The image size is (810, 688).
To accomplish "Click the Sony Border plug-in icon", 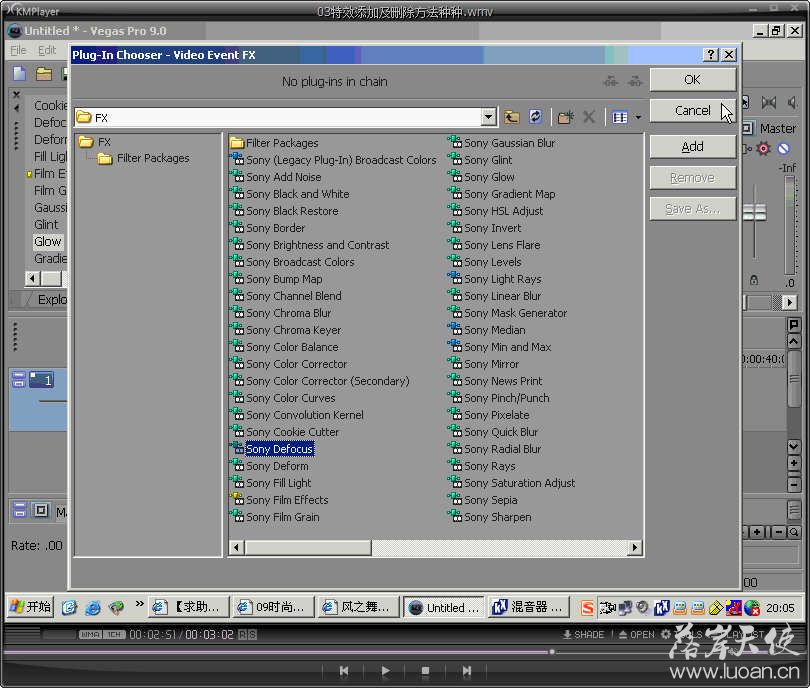I will pyautogui.click(x=237, y=227).
